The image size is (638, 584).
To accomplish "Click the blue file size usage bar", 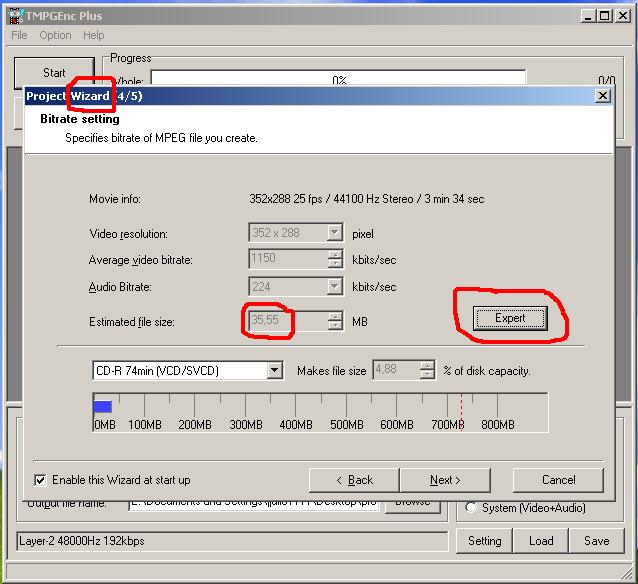I will tap(103, 407).
